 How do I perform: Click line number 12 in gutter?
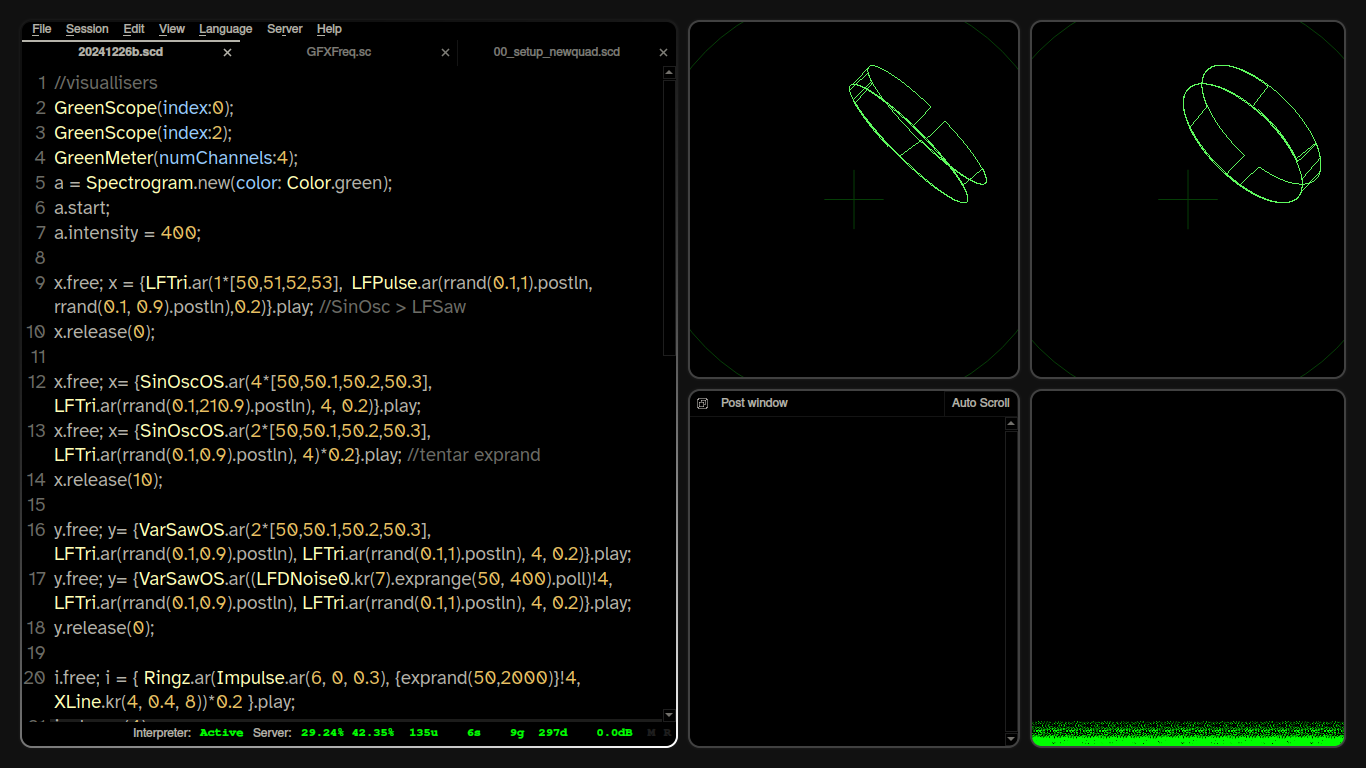37,382
